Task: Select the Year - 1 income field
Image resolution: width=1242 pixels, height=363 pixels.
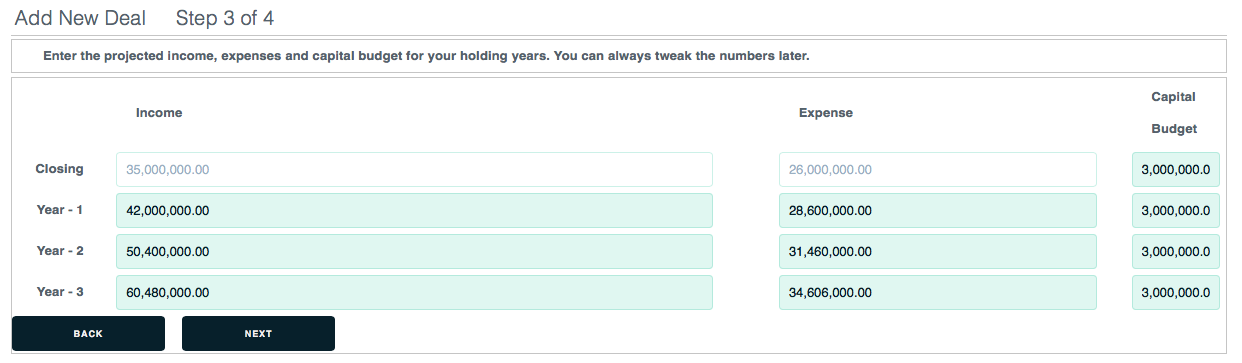Action: [414, 210]
